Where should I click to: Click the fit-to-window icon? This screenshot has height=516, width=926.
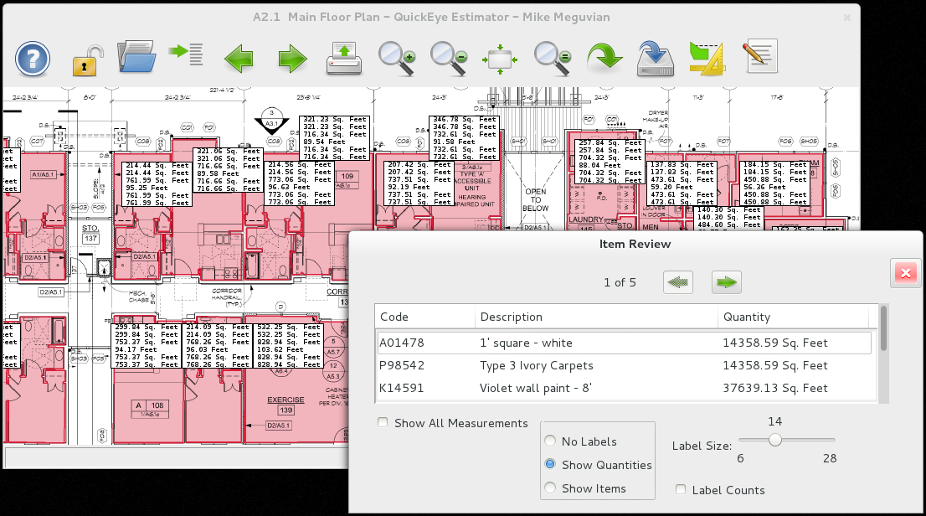pyautogui.click(x=500, y=59)
